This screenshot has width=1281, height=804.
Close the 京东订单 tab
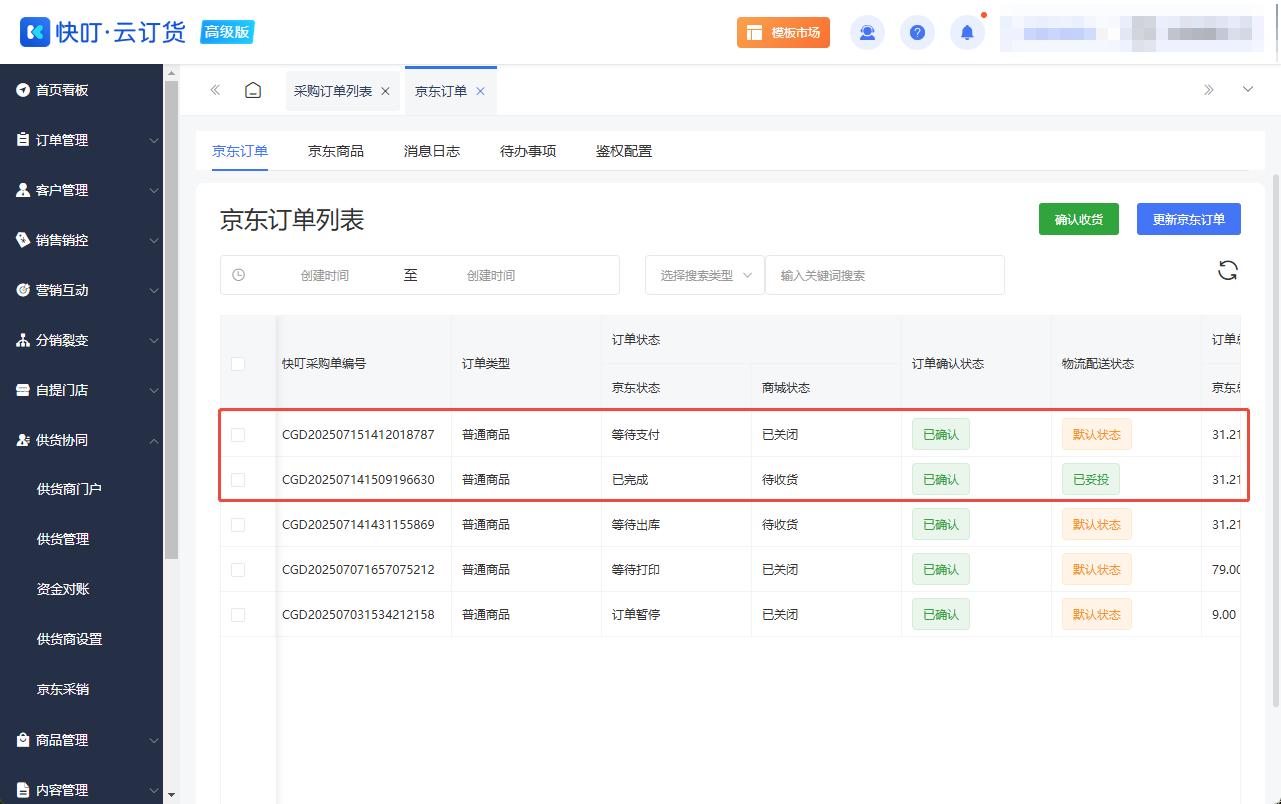click(x=480, y=91)
